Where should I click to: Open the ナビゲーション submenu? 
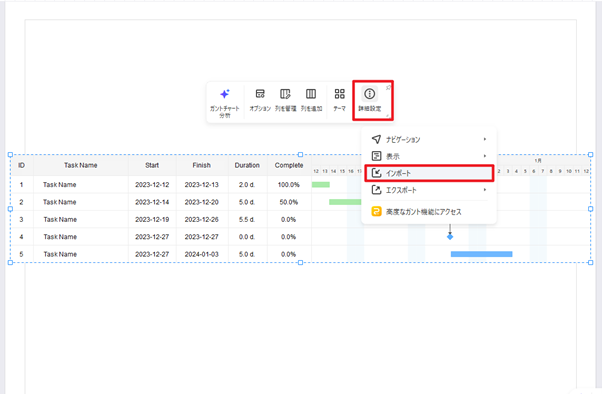pyautogui.click(x=429, y=139)
